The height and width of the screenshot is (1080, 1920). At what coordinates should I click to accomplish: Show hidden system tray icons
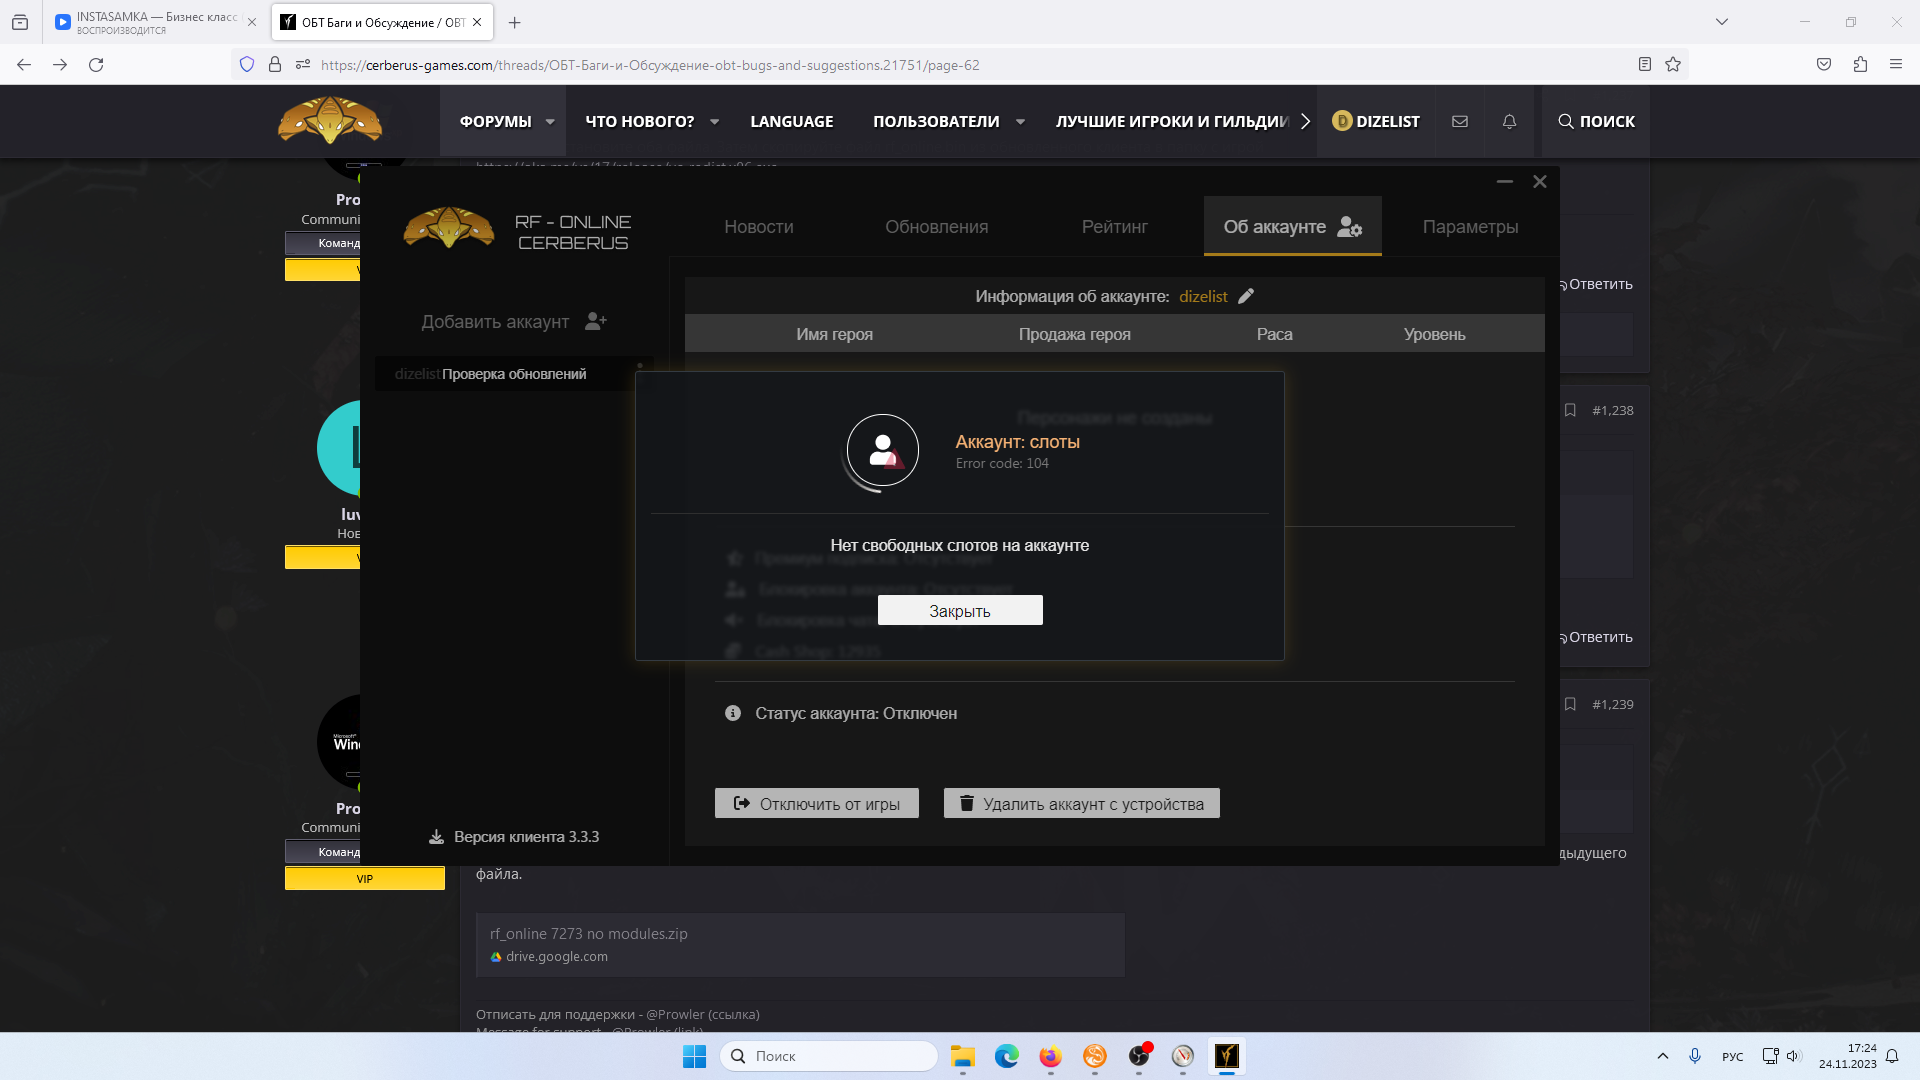[x=1663, y=1057]
